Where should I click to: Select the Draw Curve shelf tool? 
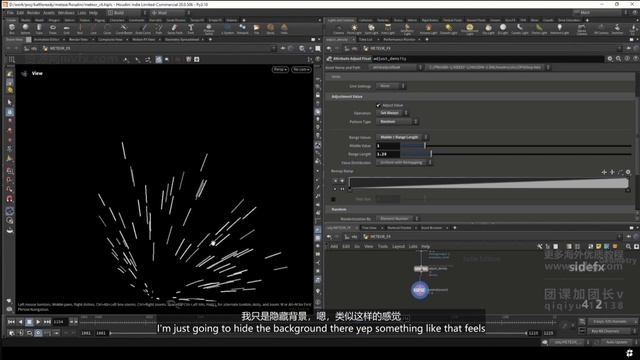point(143,29)
